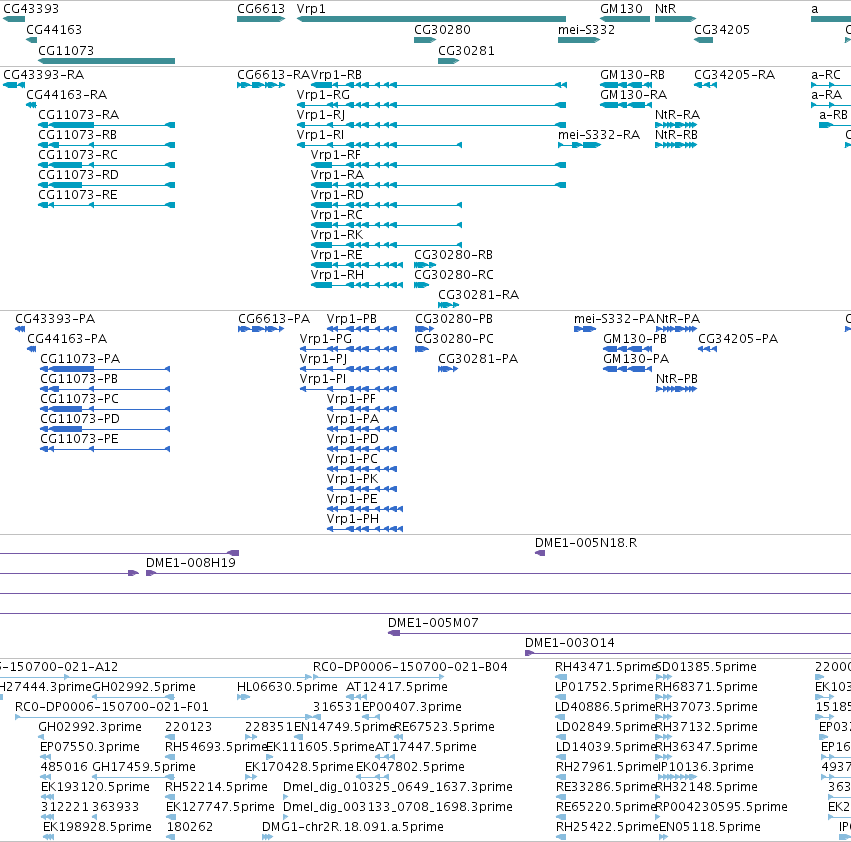Open protein label 'NtR-PB'
The width and height of the screenshot is (851, 842).
[676, 379]
